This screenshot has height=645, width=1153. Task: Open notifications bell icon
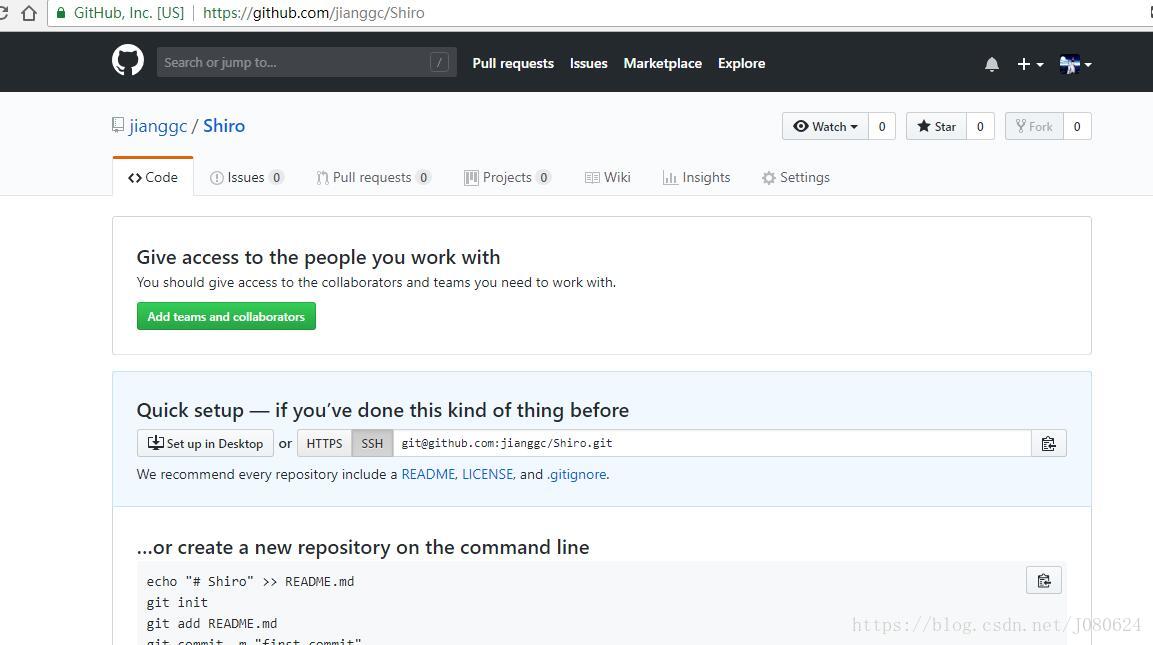tap(992, 64)
